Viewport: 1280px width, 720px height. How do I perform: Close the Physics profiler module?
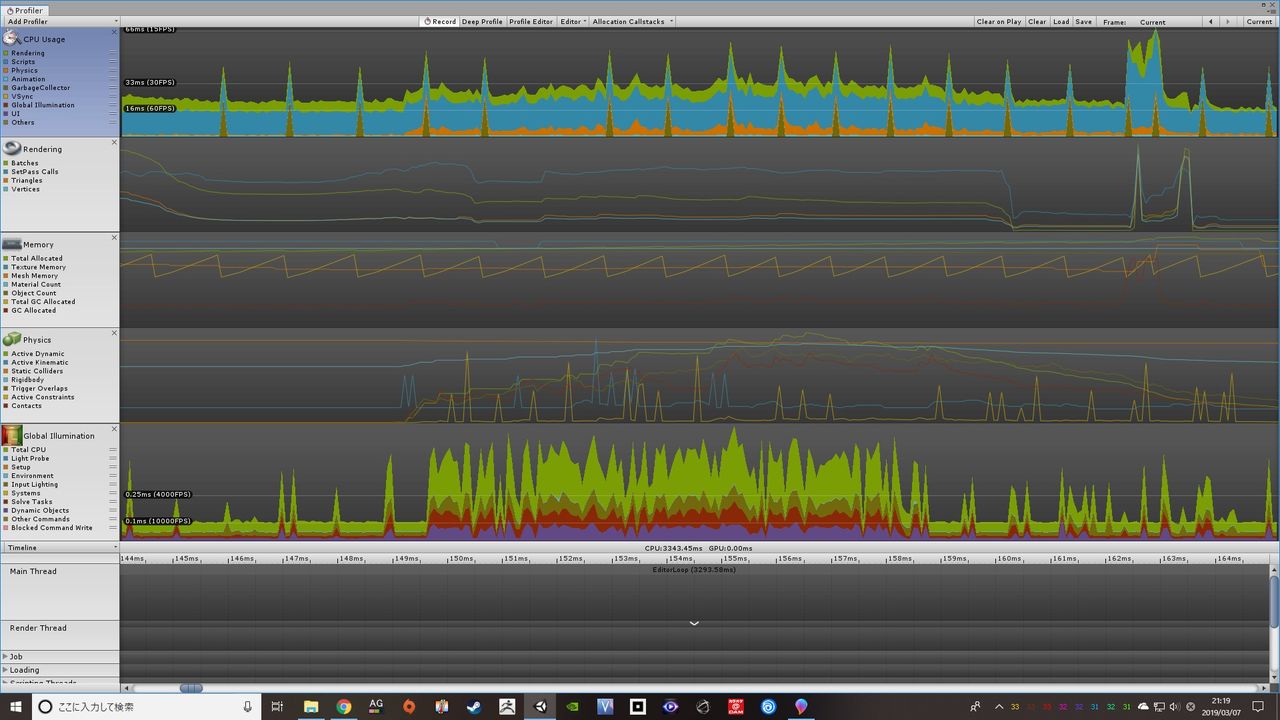tap(114, 333)
